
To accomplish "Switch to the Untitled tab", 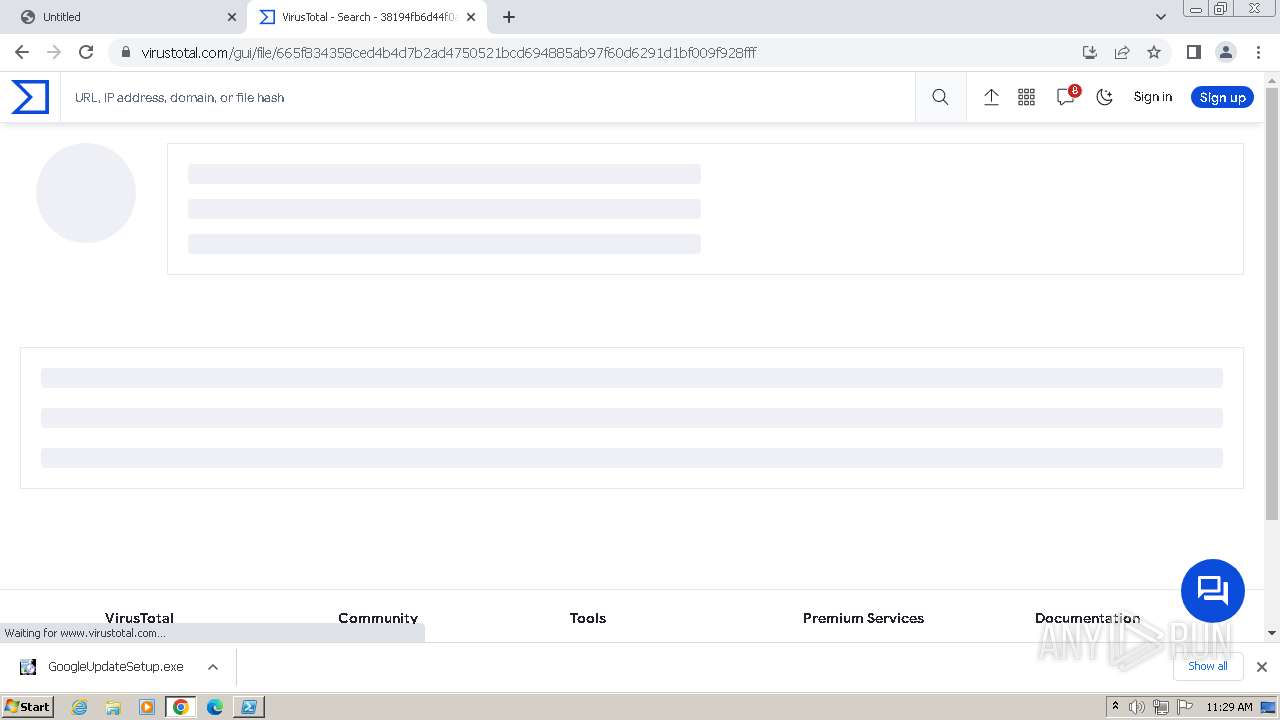I will [124, 17].
